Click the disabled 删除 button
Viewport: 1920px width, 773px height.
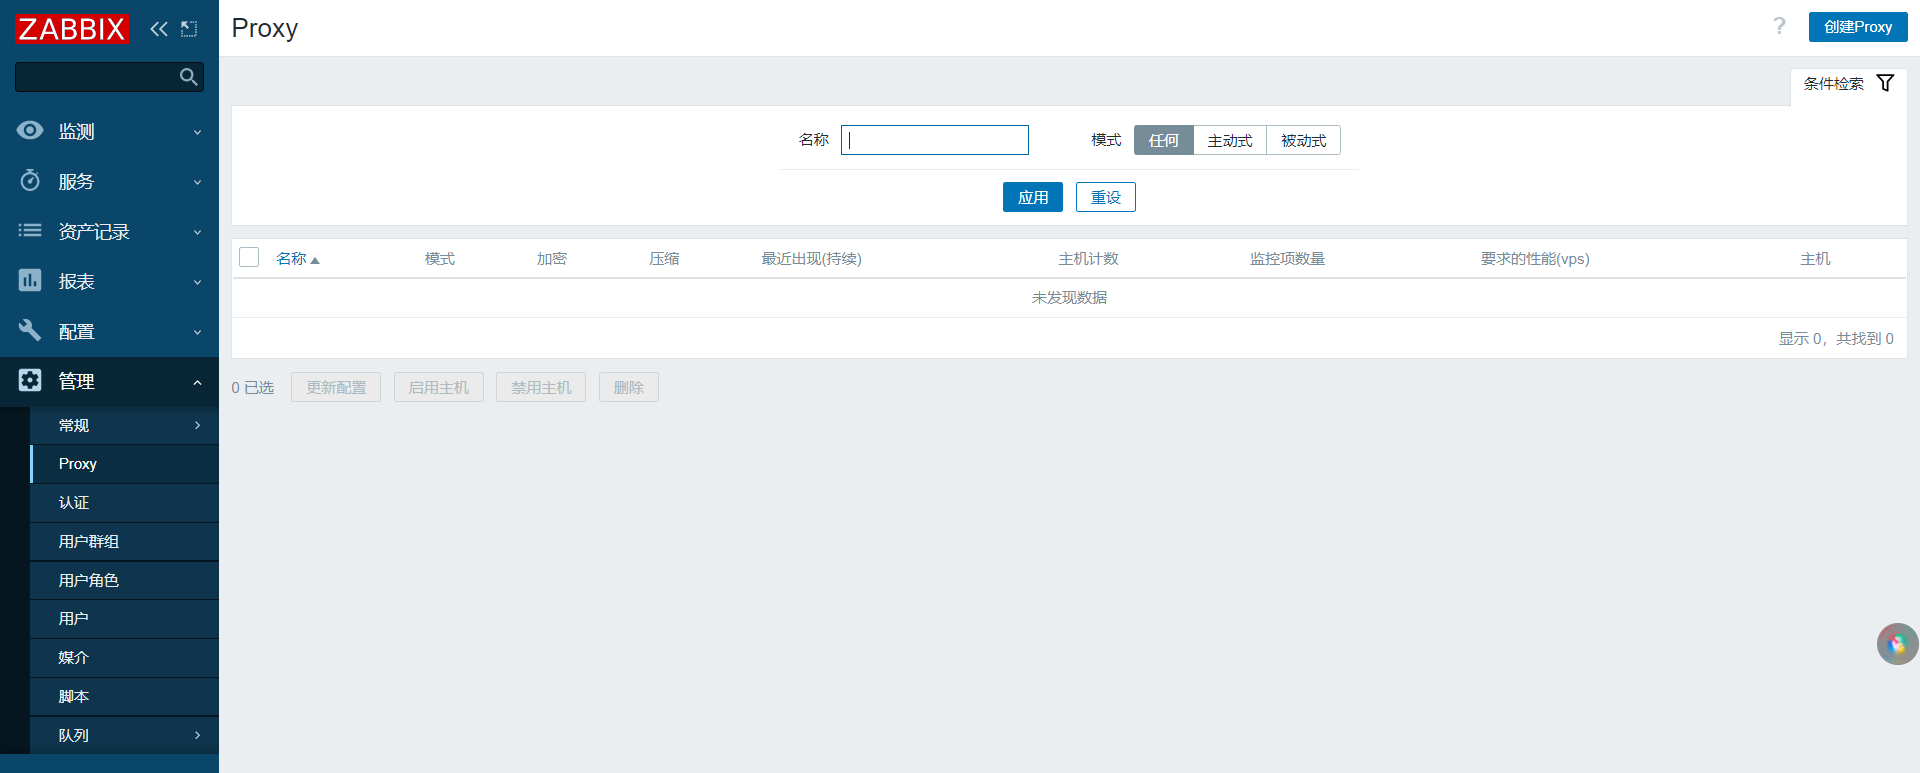[628, 387]
